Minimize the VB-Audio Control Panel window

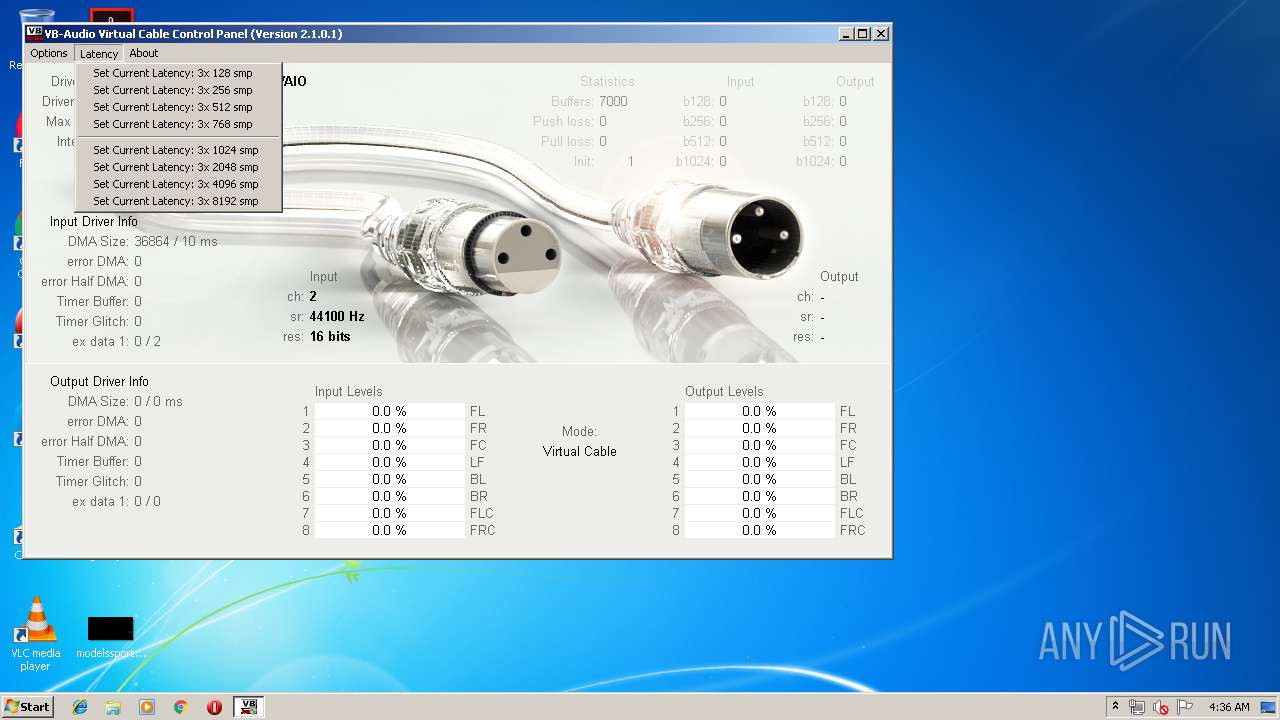846,33
